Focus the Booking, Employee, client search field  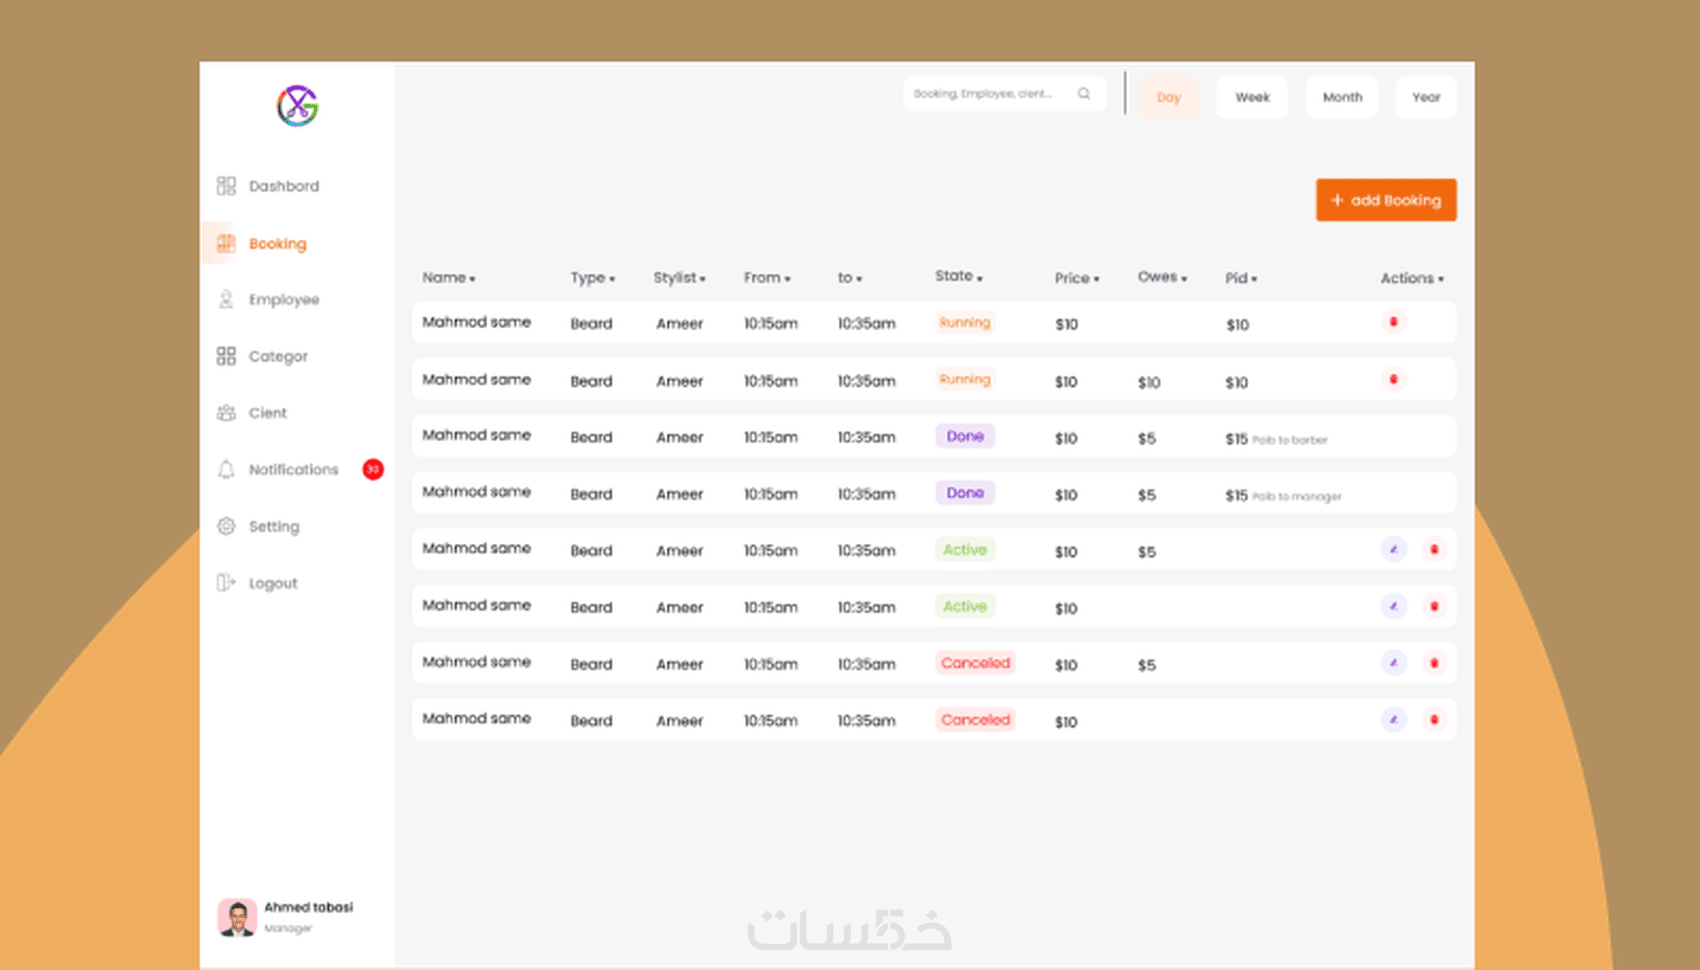[1004, 93]
